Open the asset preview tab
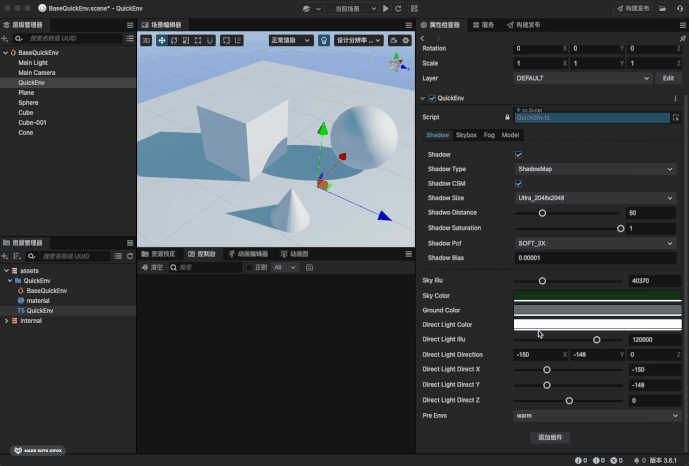Screen dimensions: 689x466 point(159,254)
